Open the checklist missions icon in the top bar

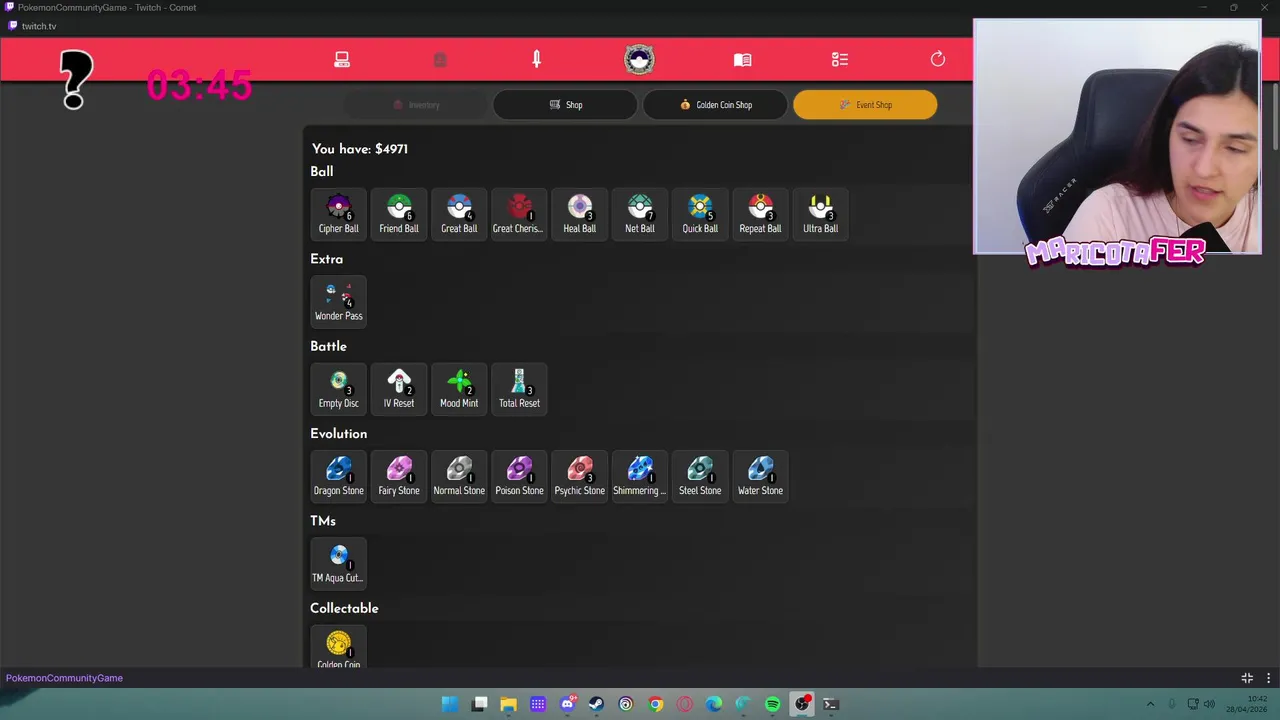tap(840, 60)
